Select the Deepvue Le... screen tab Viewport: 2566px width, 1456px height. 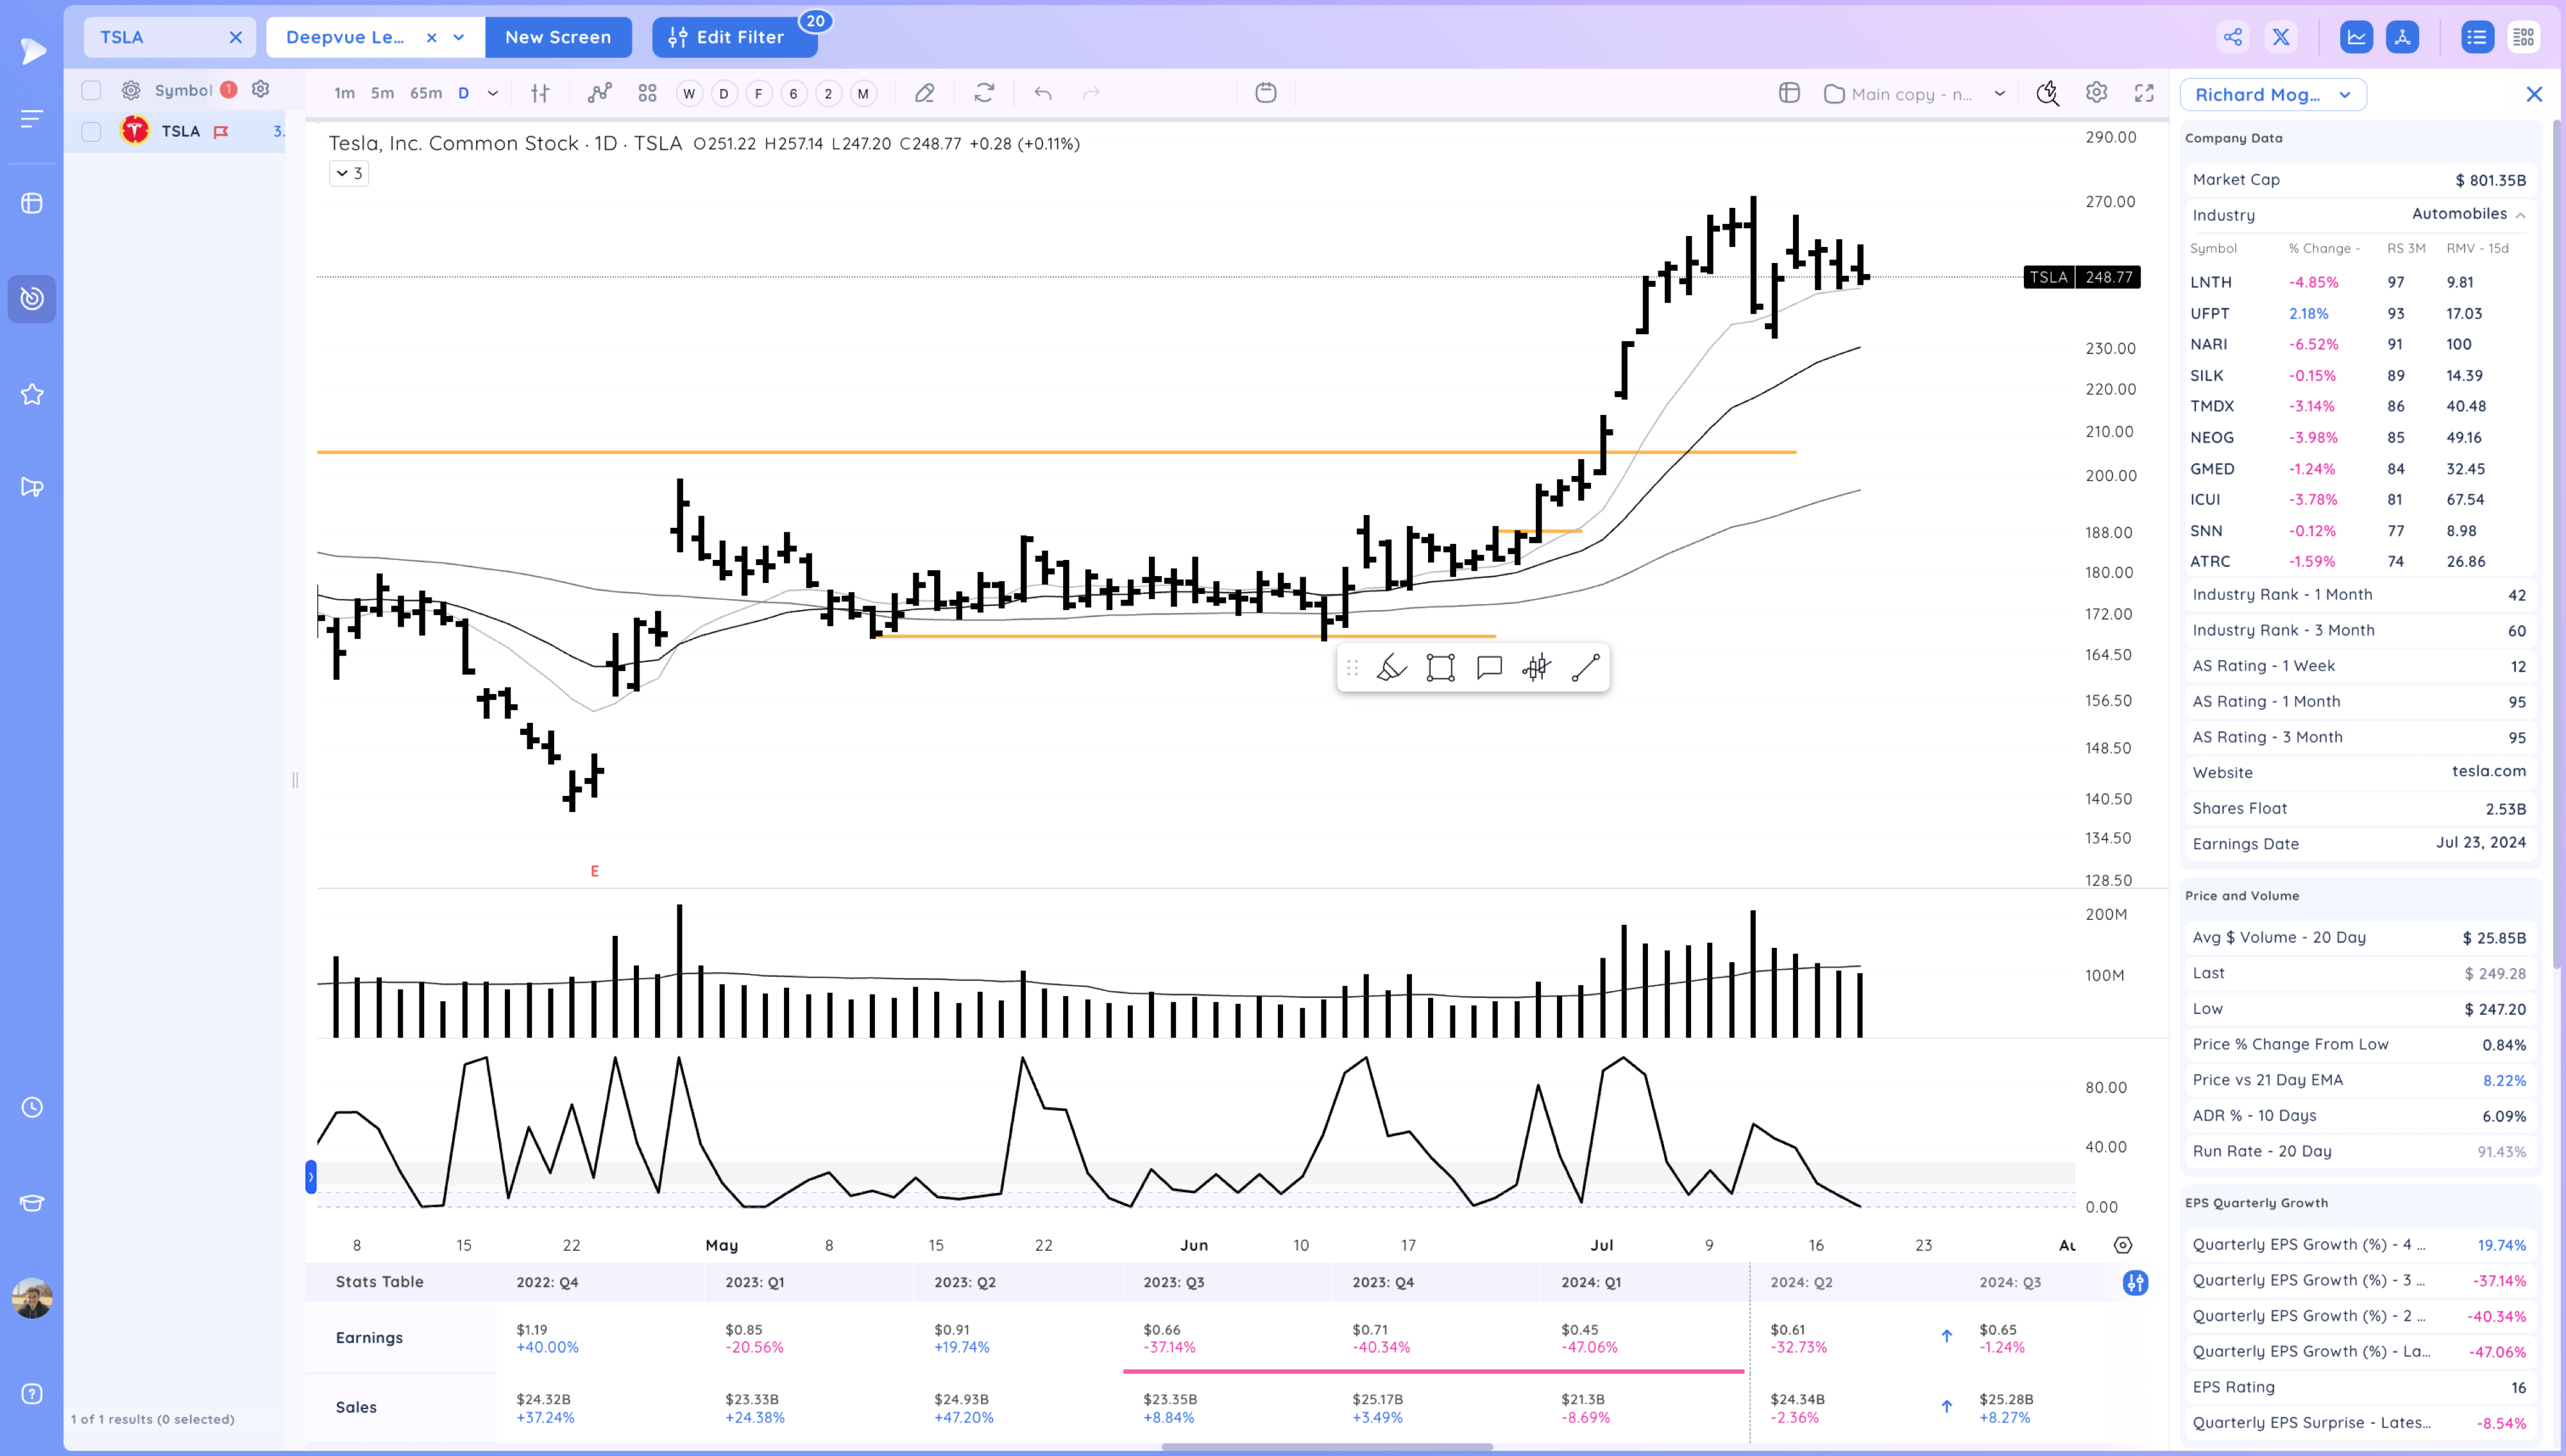click(345, 37)
